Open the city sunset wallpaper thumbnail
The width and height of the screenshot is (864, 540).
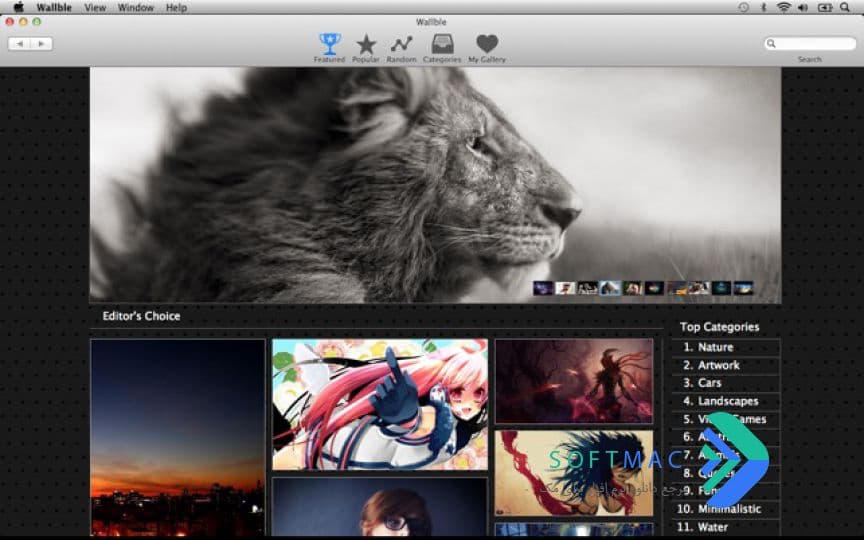point(178,438)
